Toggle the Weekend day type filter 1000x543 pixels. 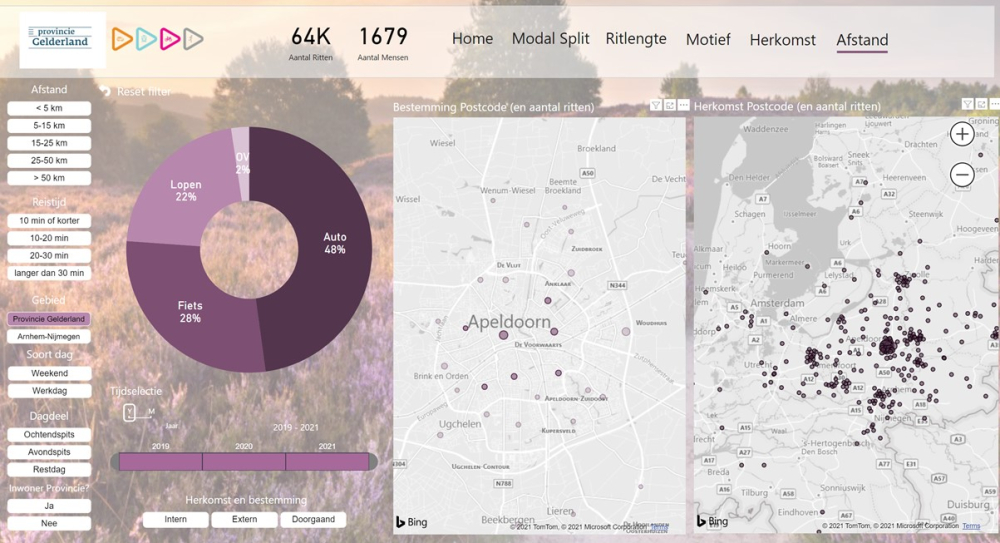(49, 373)
